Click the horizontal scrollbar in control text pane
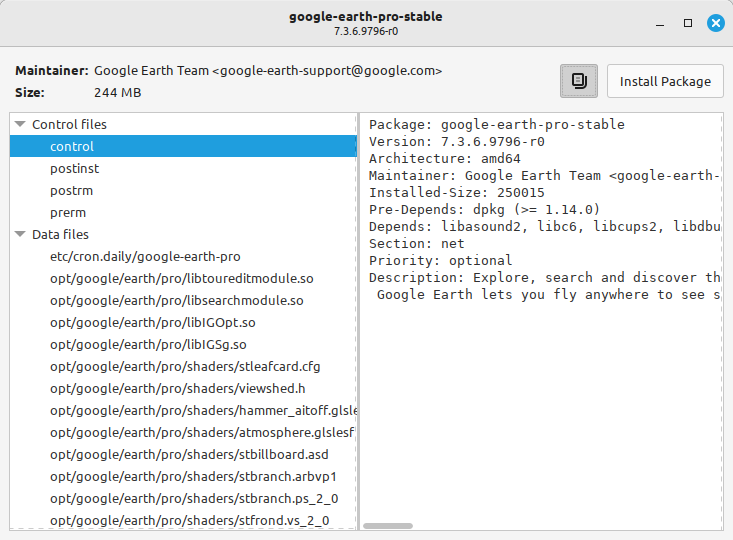The height and width of the screenshot is (540, 733). [x=388, y=526]
